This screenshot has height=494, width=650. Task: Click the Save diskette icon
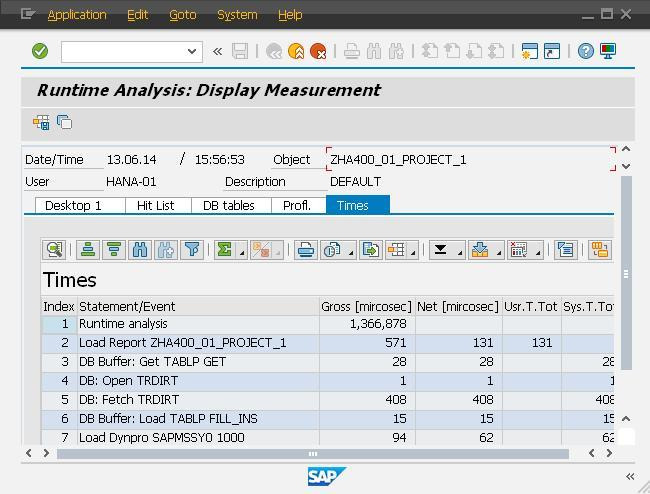pyautogui.click(x=240, y=51)
